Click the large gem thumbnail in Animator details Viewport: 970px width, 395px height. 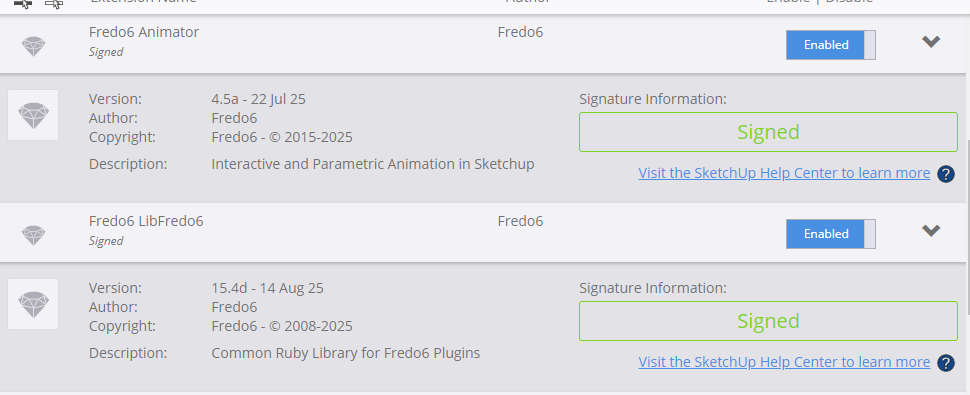pos(33,115)
